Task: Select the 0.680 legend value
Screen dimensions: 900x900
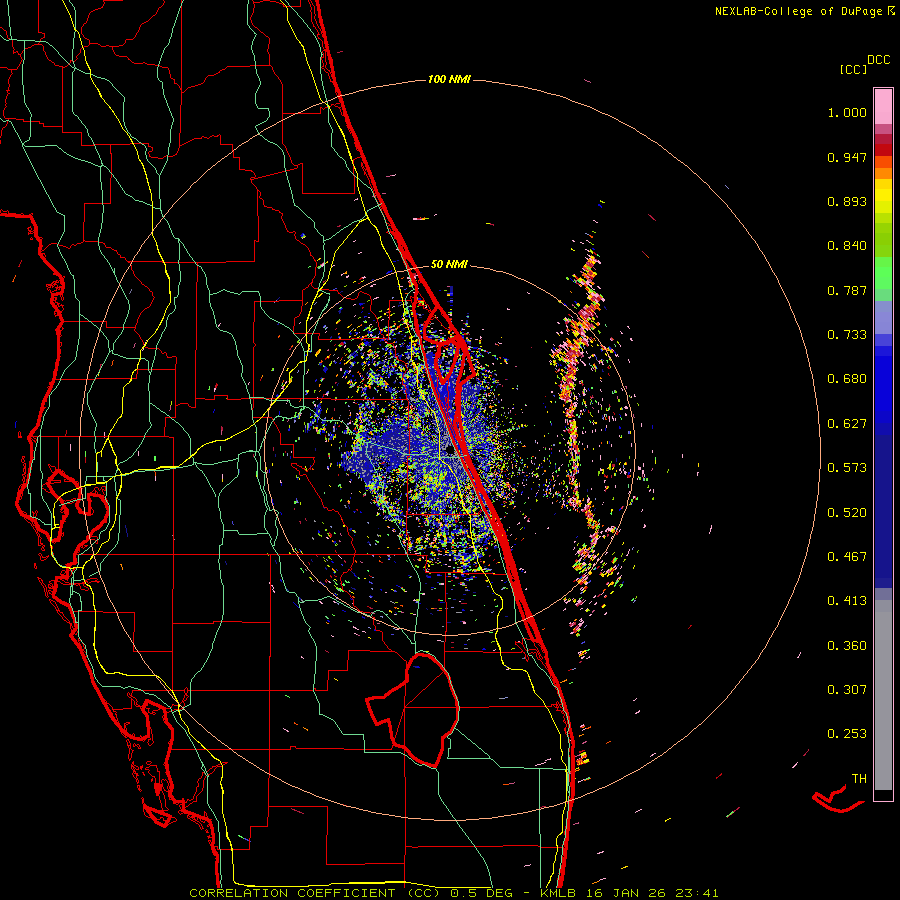Action: (x=847, y=379)
